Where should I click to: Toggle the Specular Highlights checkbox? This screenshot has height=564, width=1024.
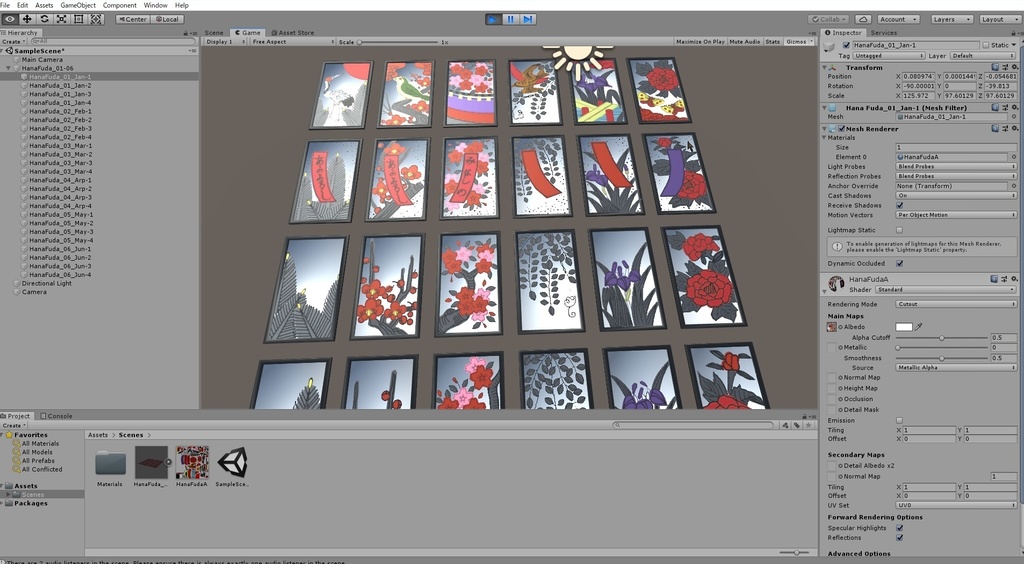click(x=900, y=528)
